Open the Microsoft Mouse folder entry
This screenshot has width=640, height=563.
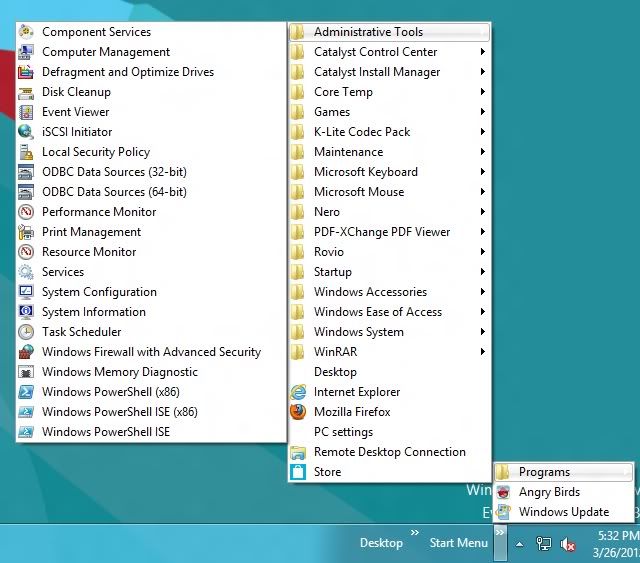389,192
